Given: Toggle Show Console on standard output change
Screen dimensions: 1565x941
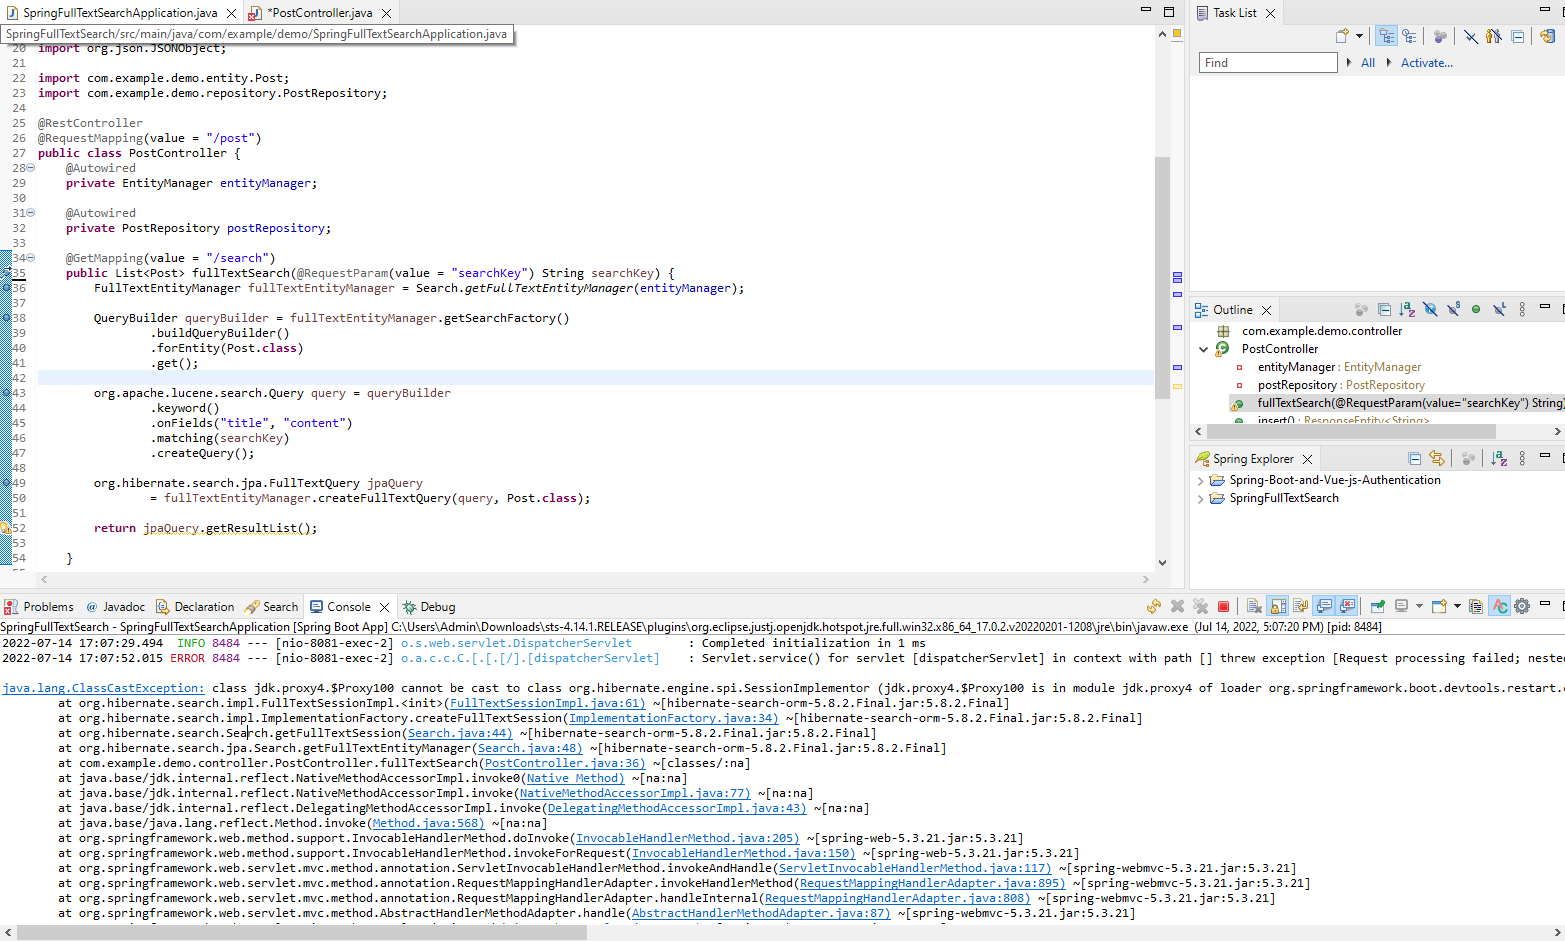Looking at the screenshot, I should 1324,607.
